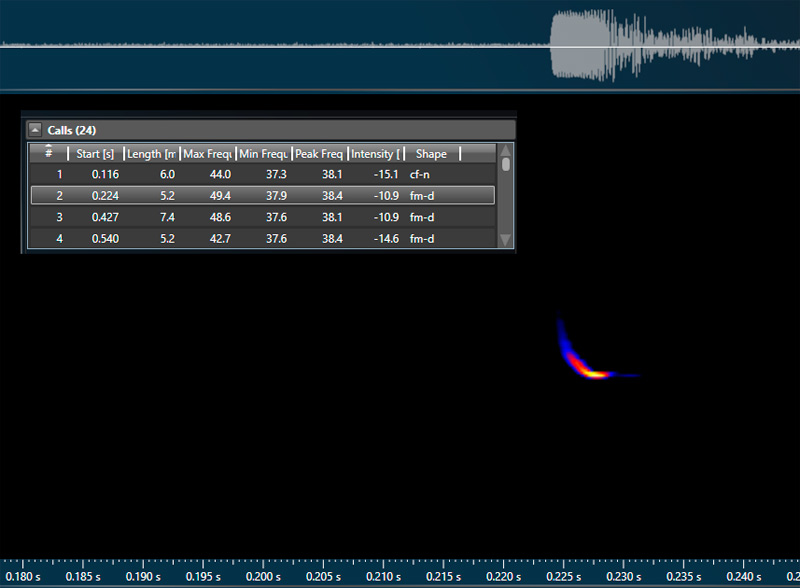Click the 0.240 s mark on time axis
This screenshot has width=800, height=588.
pos(744,576)
